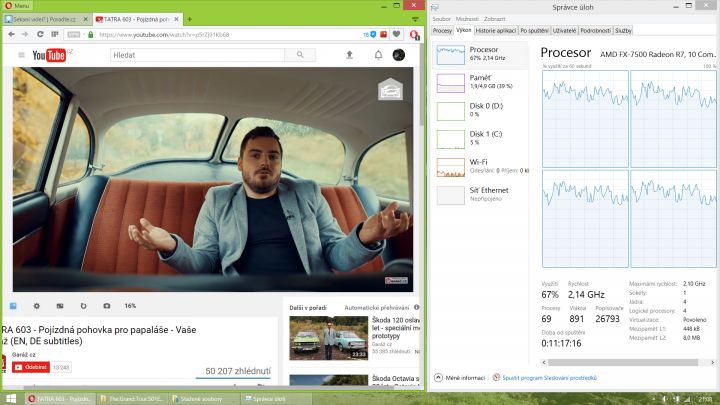Open the Zobrazit menu in Task Manager

click(495, 19)
